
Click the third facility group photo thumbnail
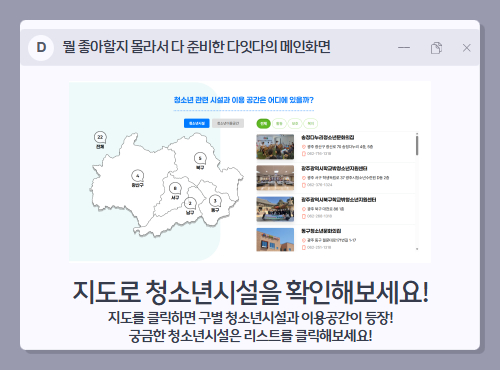pyautogui.click(x=275, y=209)
